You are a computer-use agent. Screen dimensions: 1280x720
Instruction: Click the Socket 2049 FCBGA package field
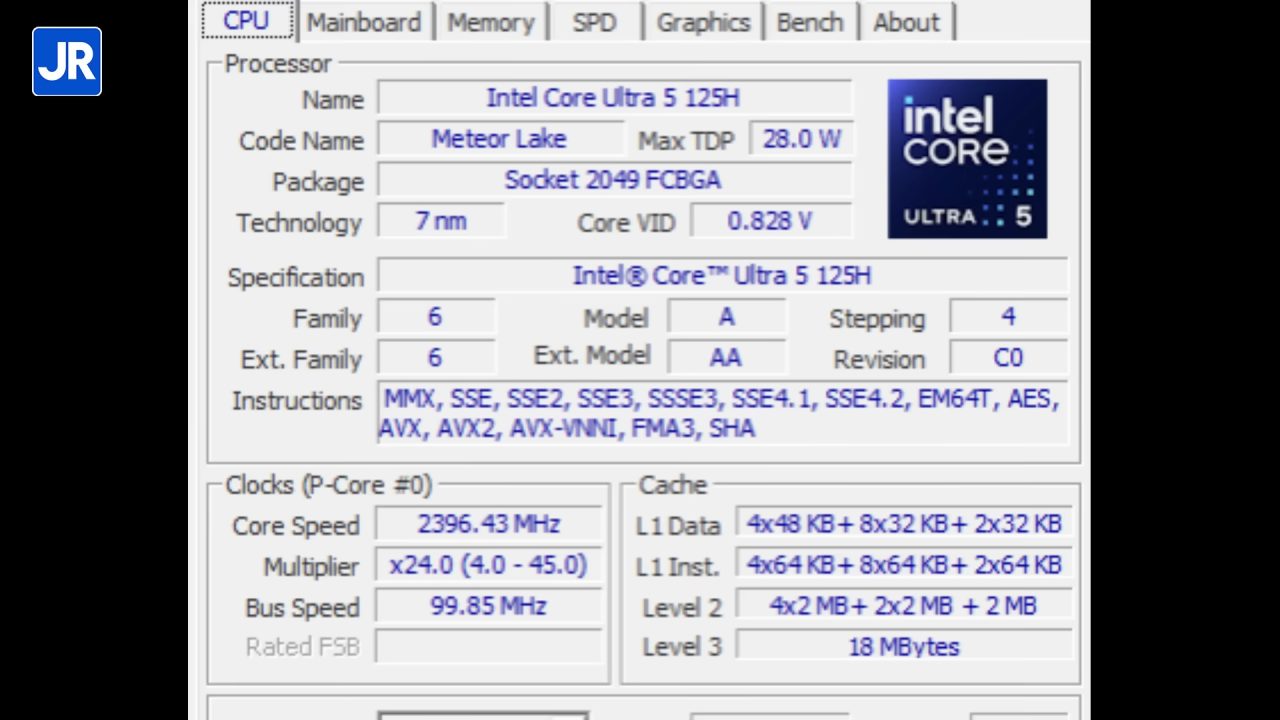[x=614, y=180]
